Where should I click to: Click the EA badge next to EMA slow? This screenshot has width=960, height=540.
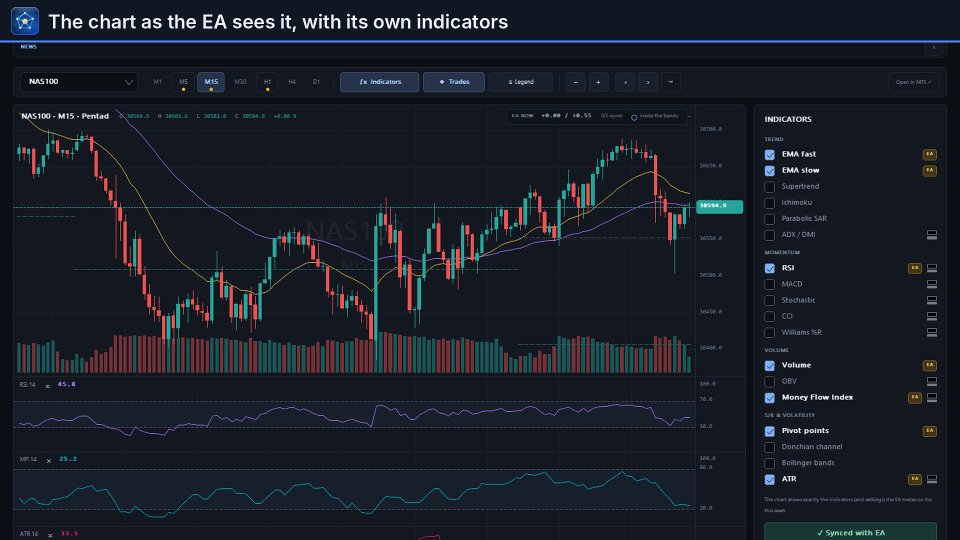pyautogui.click(x=929, y=170)
